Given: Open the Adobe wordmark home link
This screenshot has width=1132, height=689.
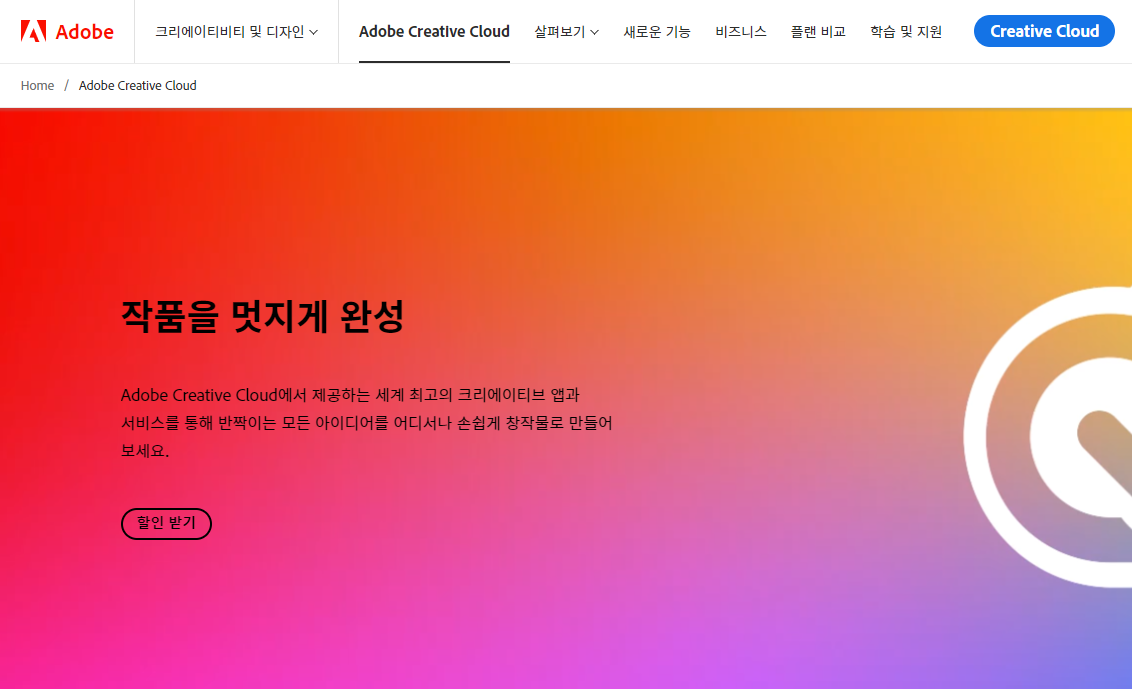Looking at the screenshot, I should 84,32.
